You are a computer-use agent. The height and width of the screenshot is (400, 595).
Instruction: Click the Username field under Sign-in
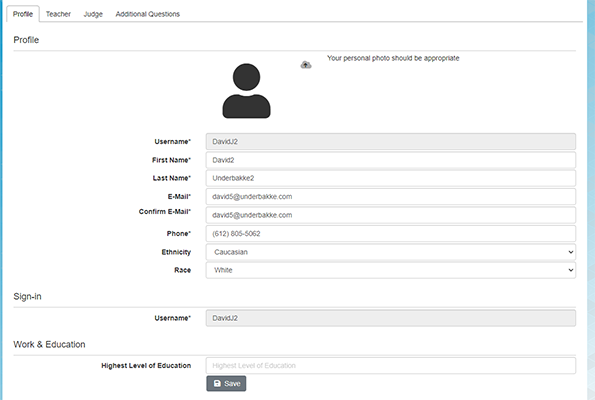point(390,318)
